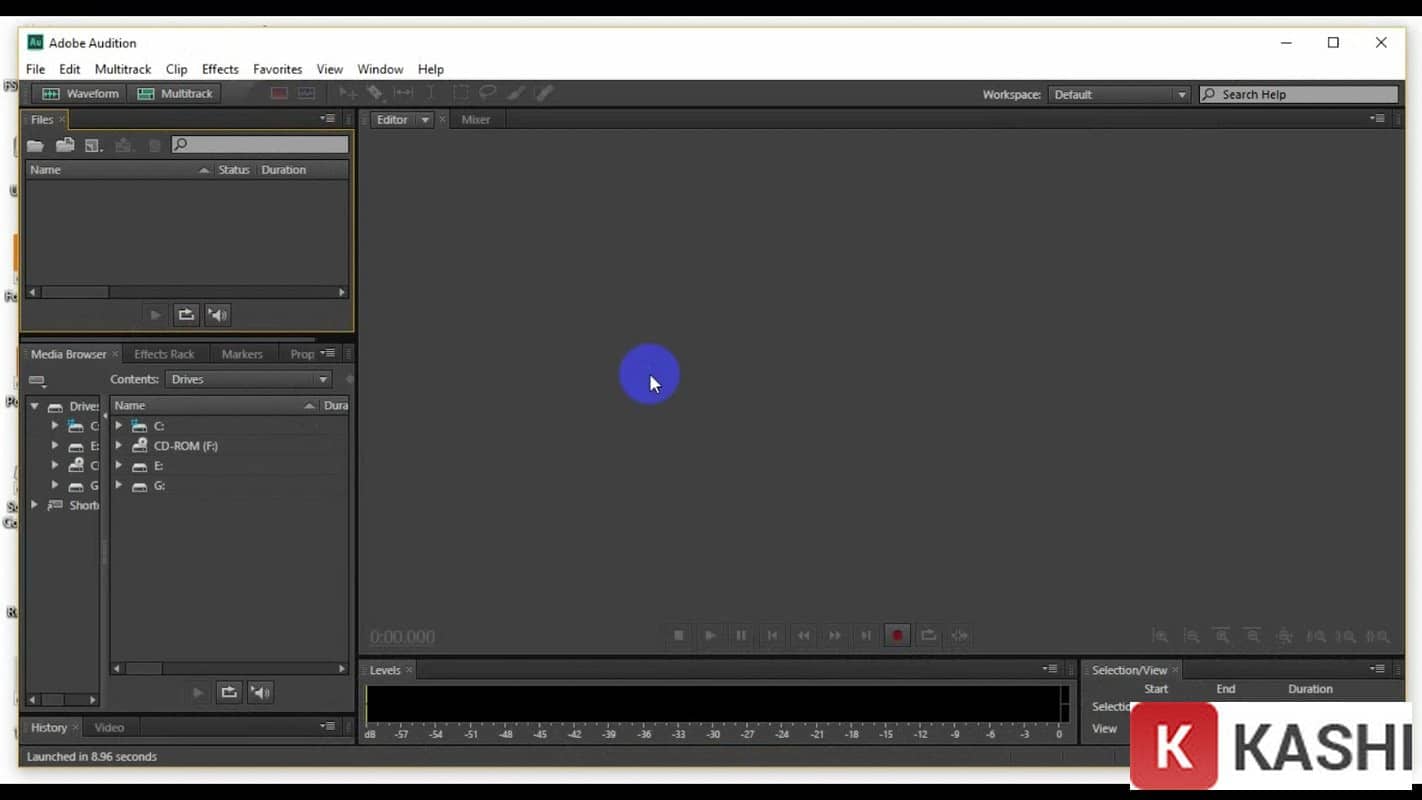This screenshot has width=1422, height=800.
Task: Select the Lasso Selection tool
Action: point(488,93)
